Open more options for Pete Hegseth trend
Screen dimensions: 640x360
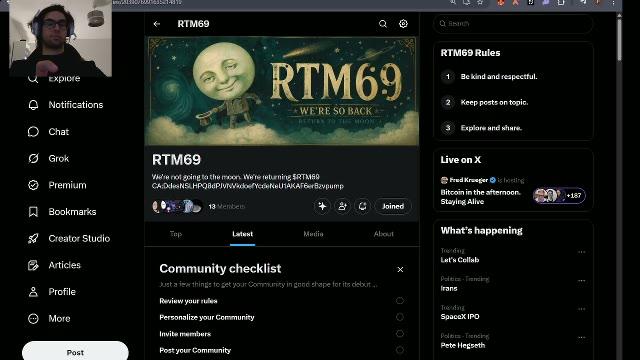coord(582,338)
